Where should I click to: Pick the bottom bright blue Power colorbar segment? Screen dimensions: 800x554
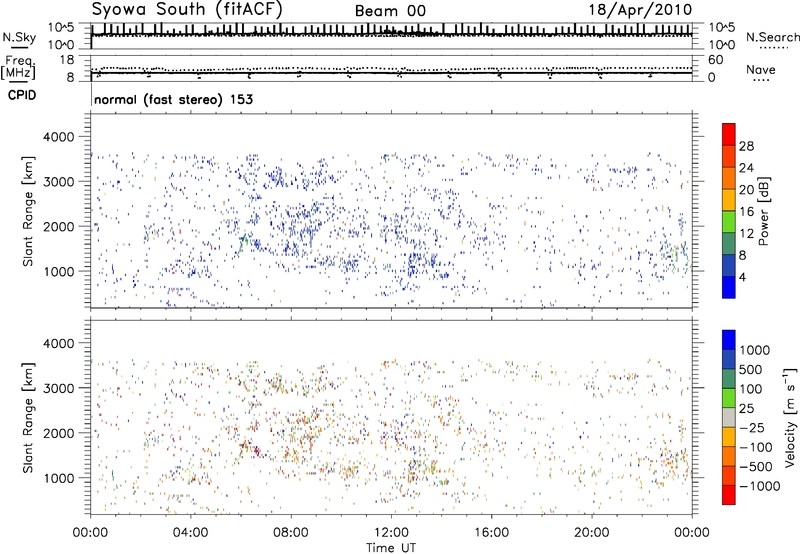tap(729, 287)
